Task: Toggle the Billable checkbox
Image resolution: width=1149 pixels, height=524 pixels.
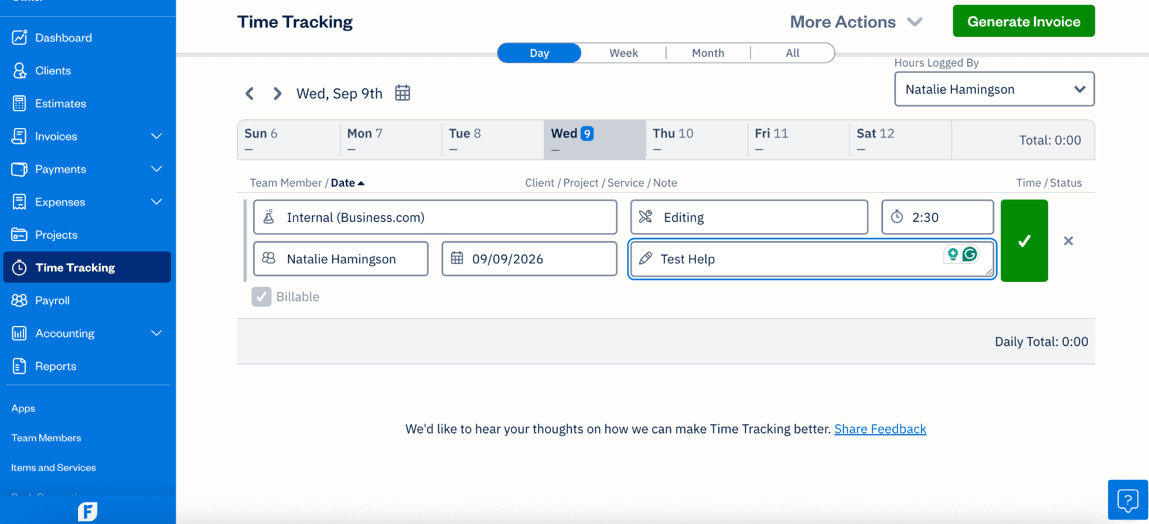Action: click(262, 297)
